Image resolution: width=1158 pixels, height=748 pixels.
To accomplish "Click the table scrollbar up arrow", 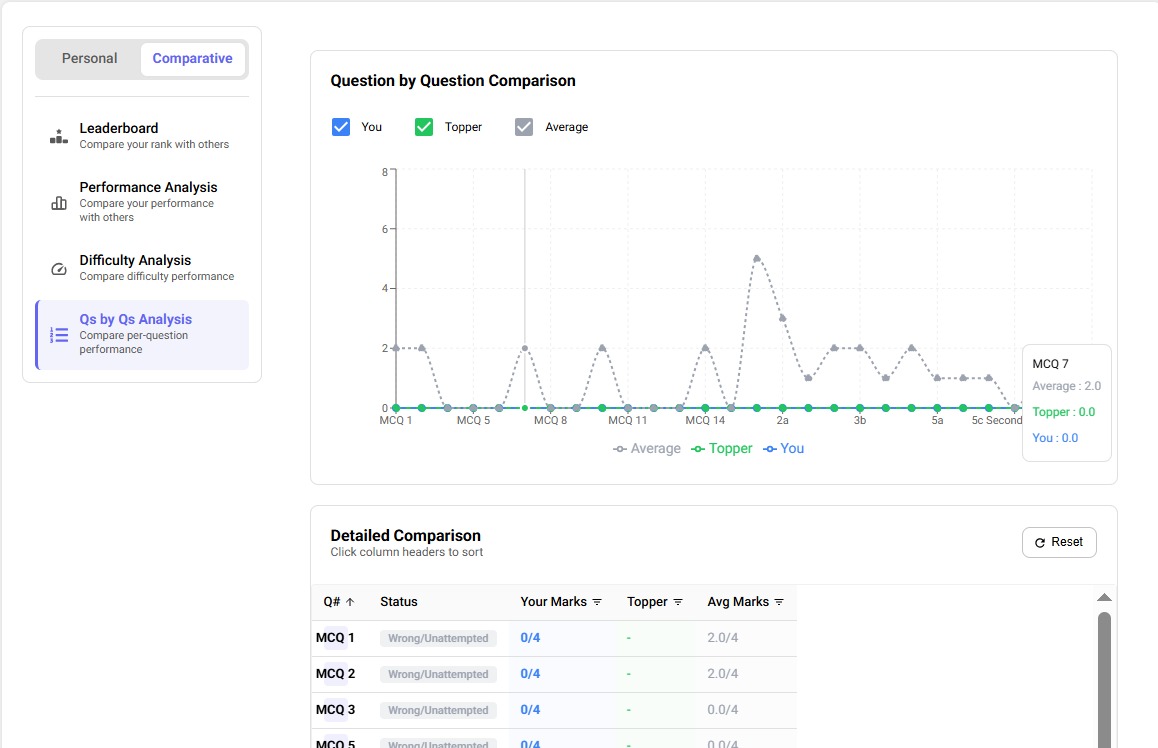I will tap(1104, 597).
